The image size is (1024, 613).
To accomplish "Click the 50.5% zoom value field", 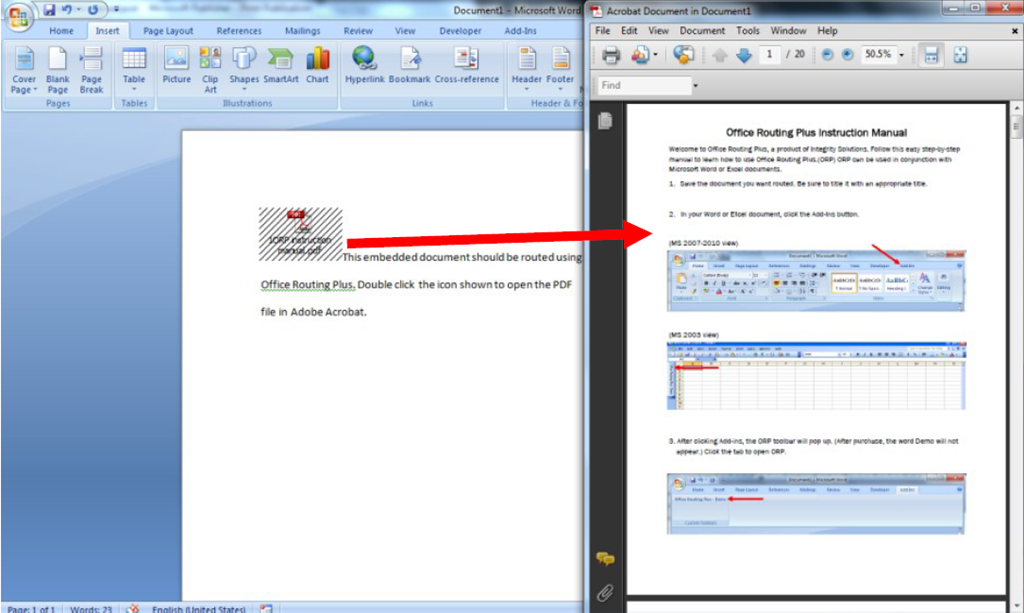I will click(878, 55).
